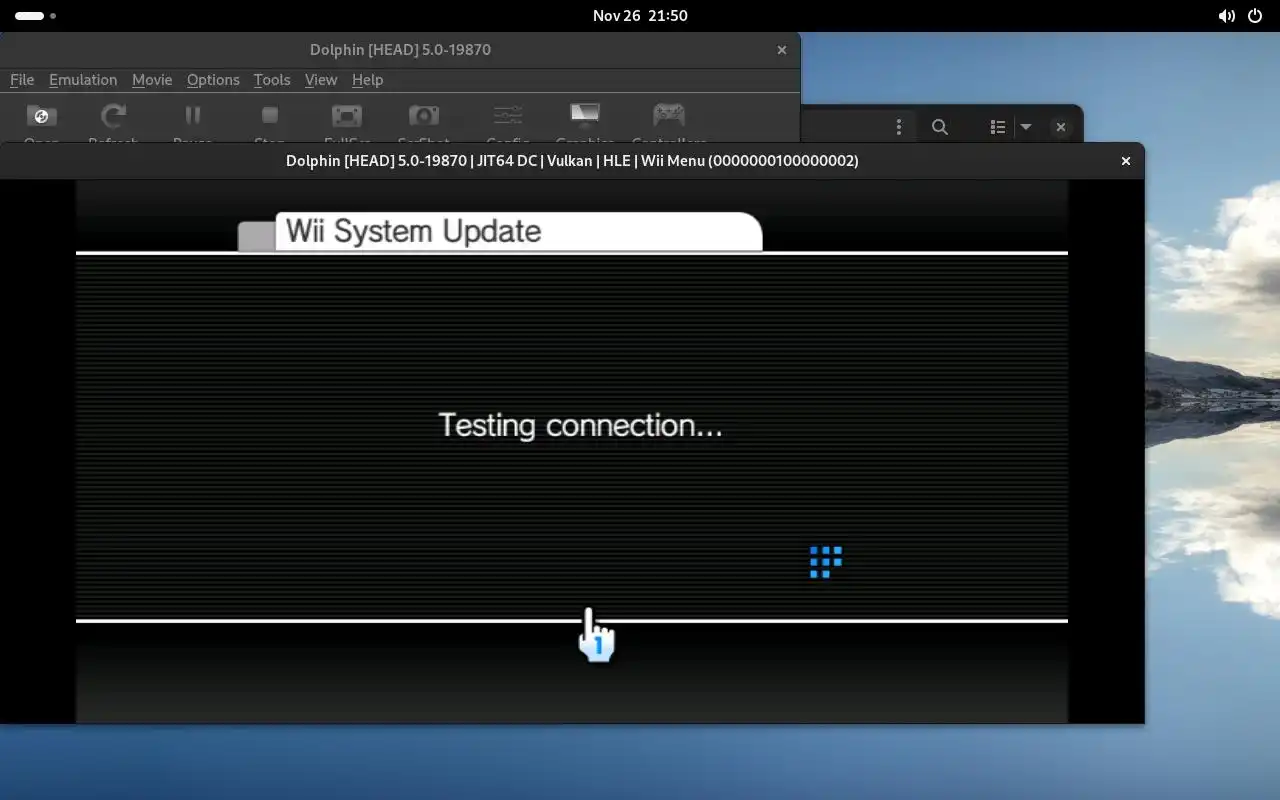
Task: Open the Tools menu
Action: pos(272,80)
